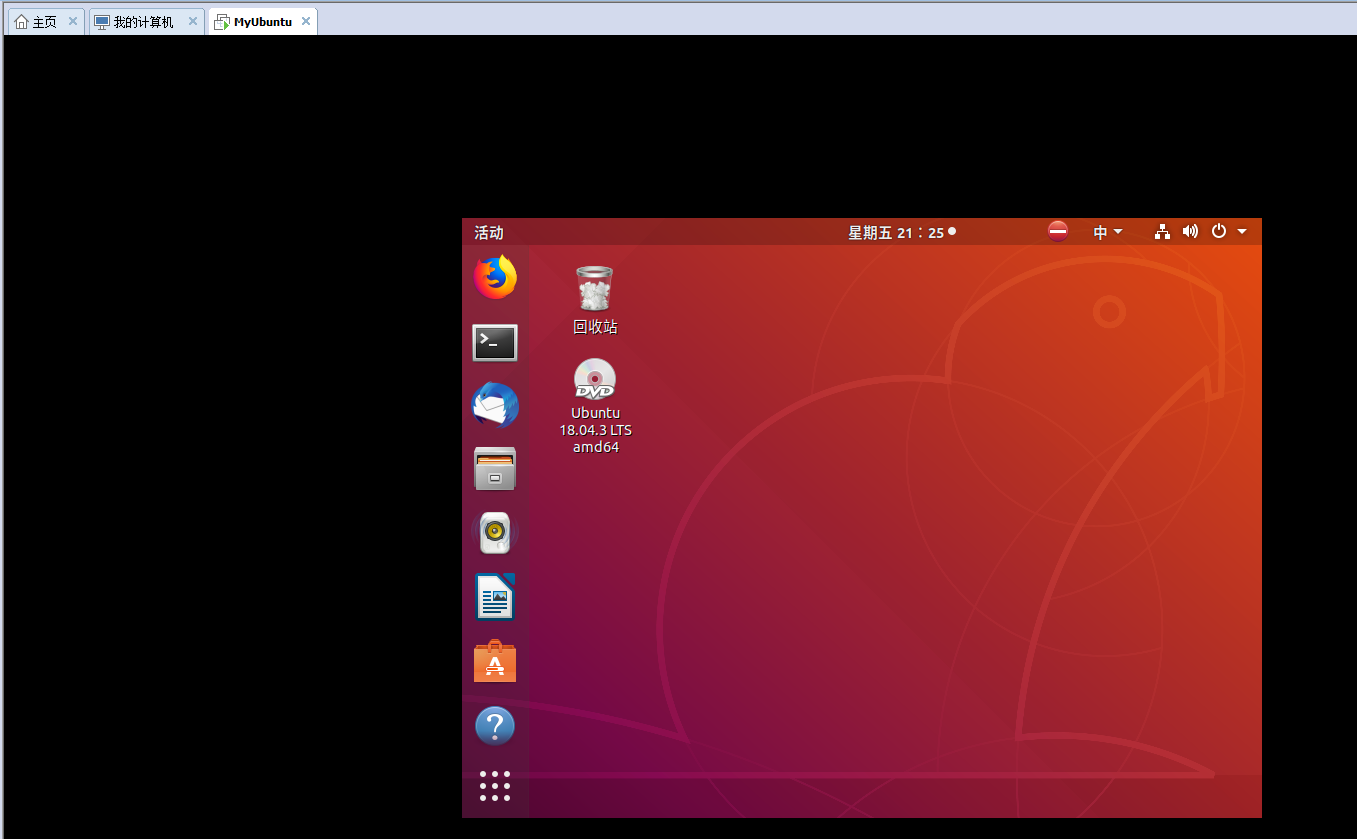This screenshot has height=839, width=1357.
Task: Click the wired network status icon
Action: point(1162,232)
